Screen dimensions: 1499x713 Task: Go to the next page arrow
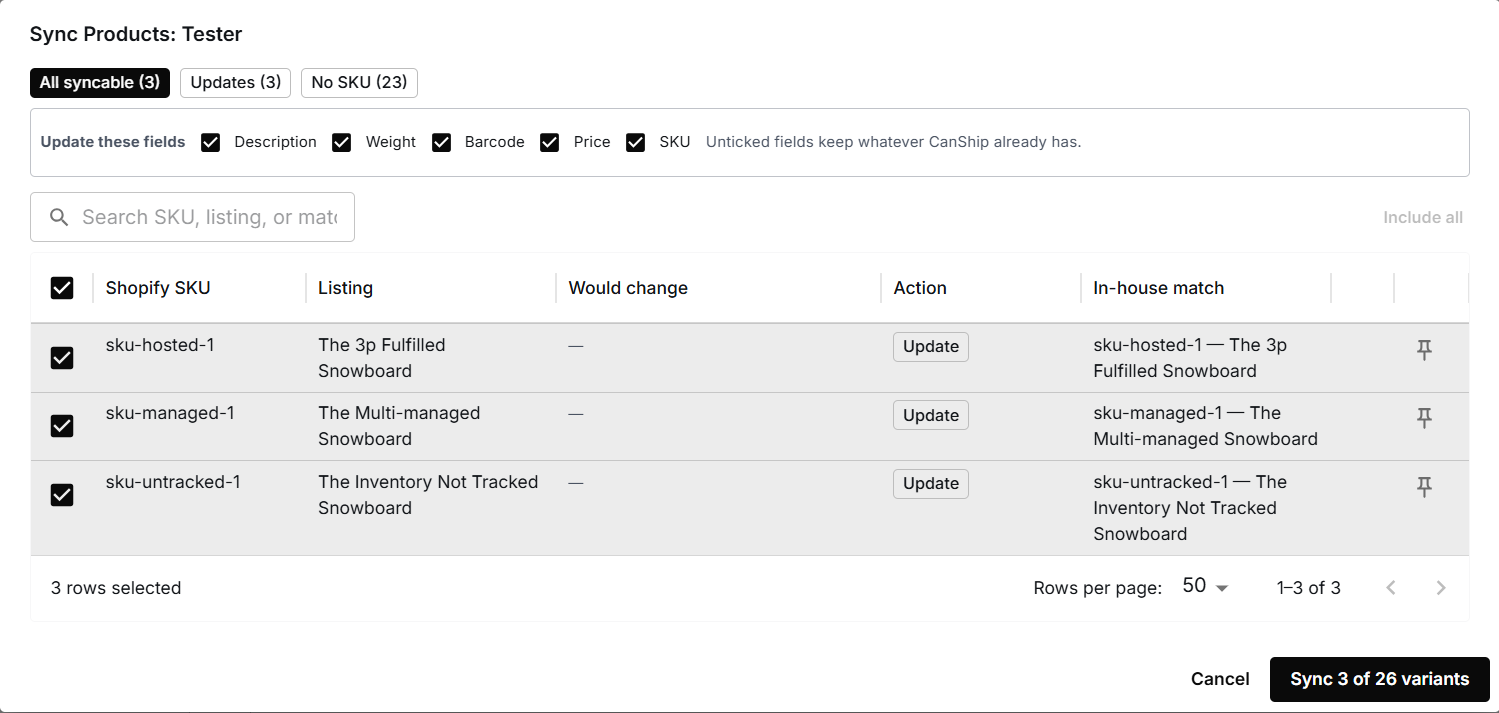coord(1440,588)
